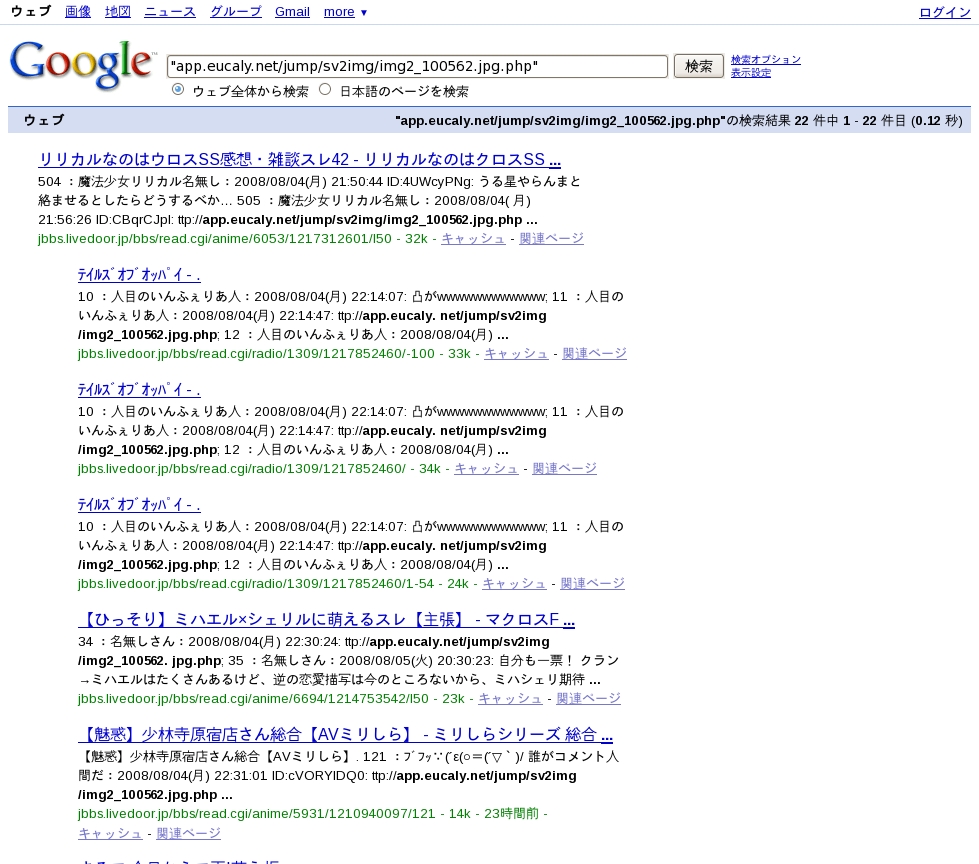Open 検索オプション link

pyautogui.click(x=765, y=59)
